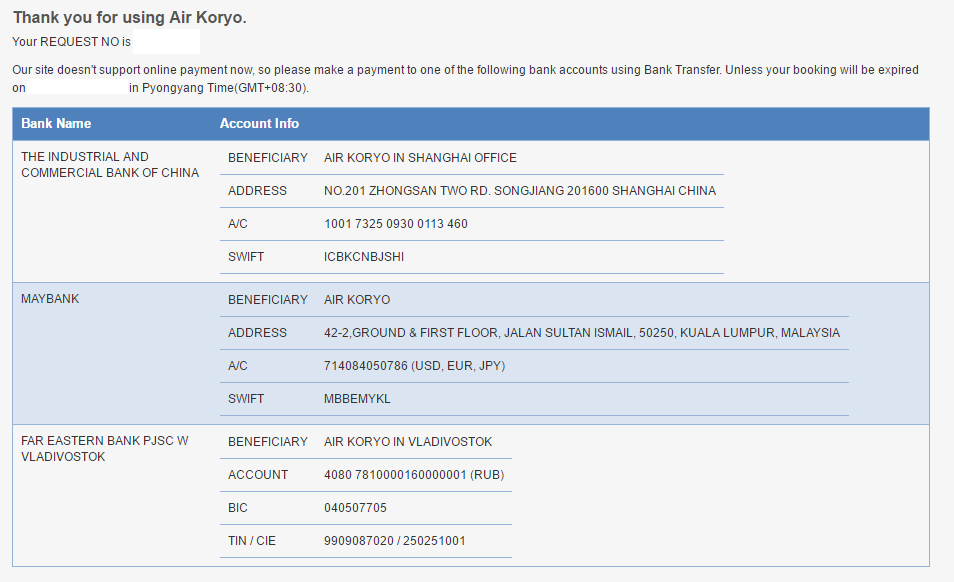
Task: Select account number '1001 7325 0930 0113 460'
Action: coord(396,224)
